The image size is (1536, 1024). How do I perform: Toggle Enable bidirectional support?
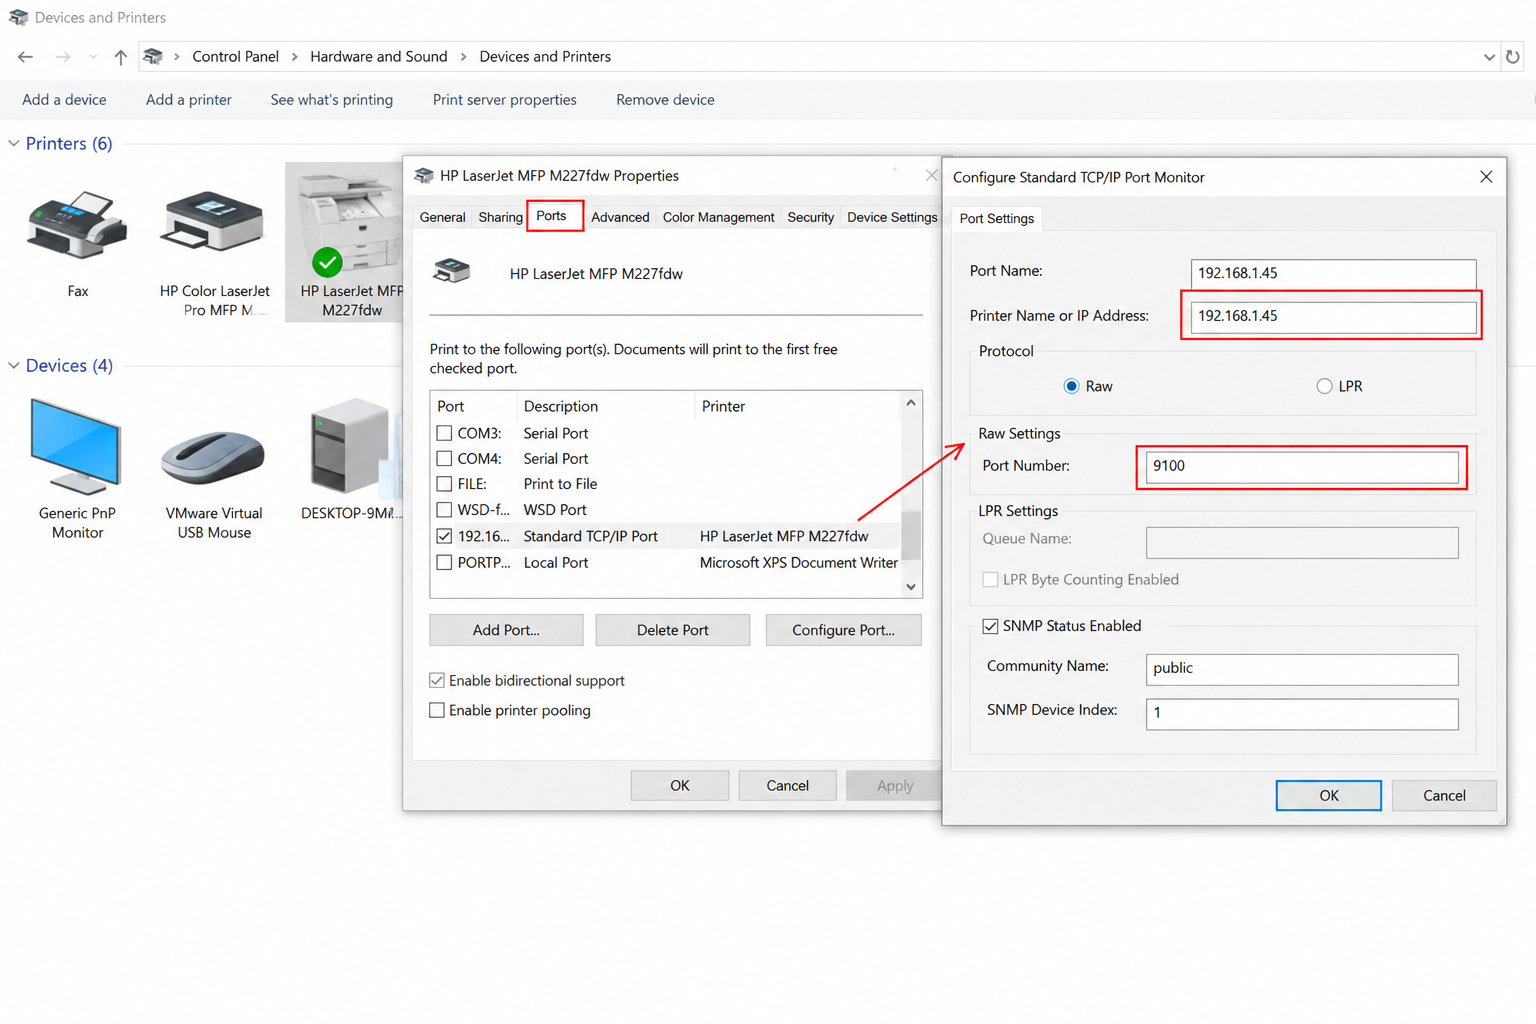(x=437, y=680)
